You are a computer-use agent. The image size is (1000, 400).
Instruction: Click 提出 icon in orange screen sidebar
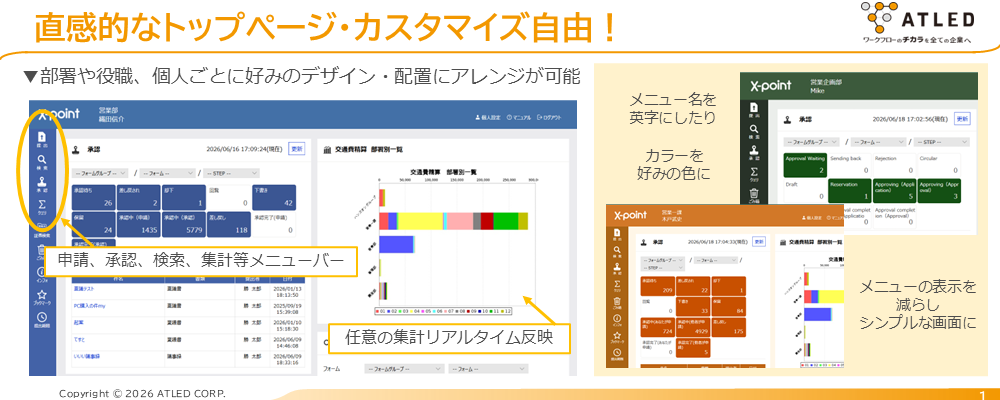(x=617, y=235)
